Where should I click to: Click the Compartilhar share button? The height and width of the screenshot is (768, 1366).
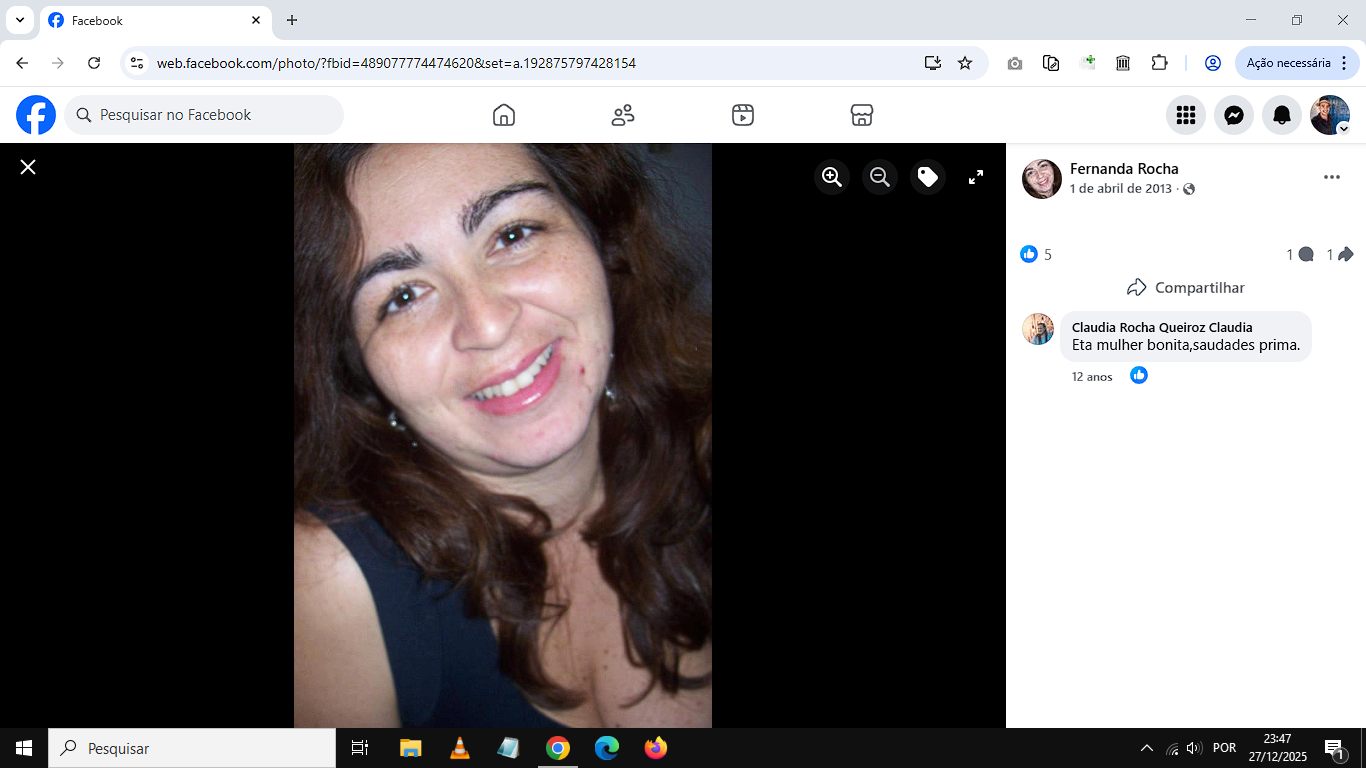(1186, 288)
